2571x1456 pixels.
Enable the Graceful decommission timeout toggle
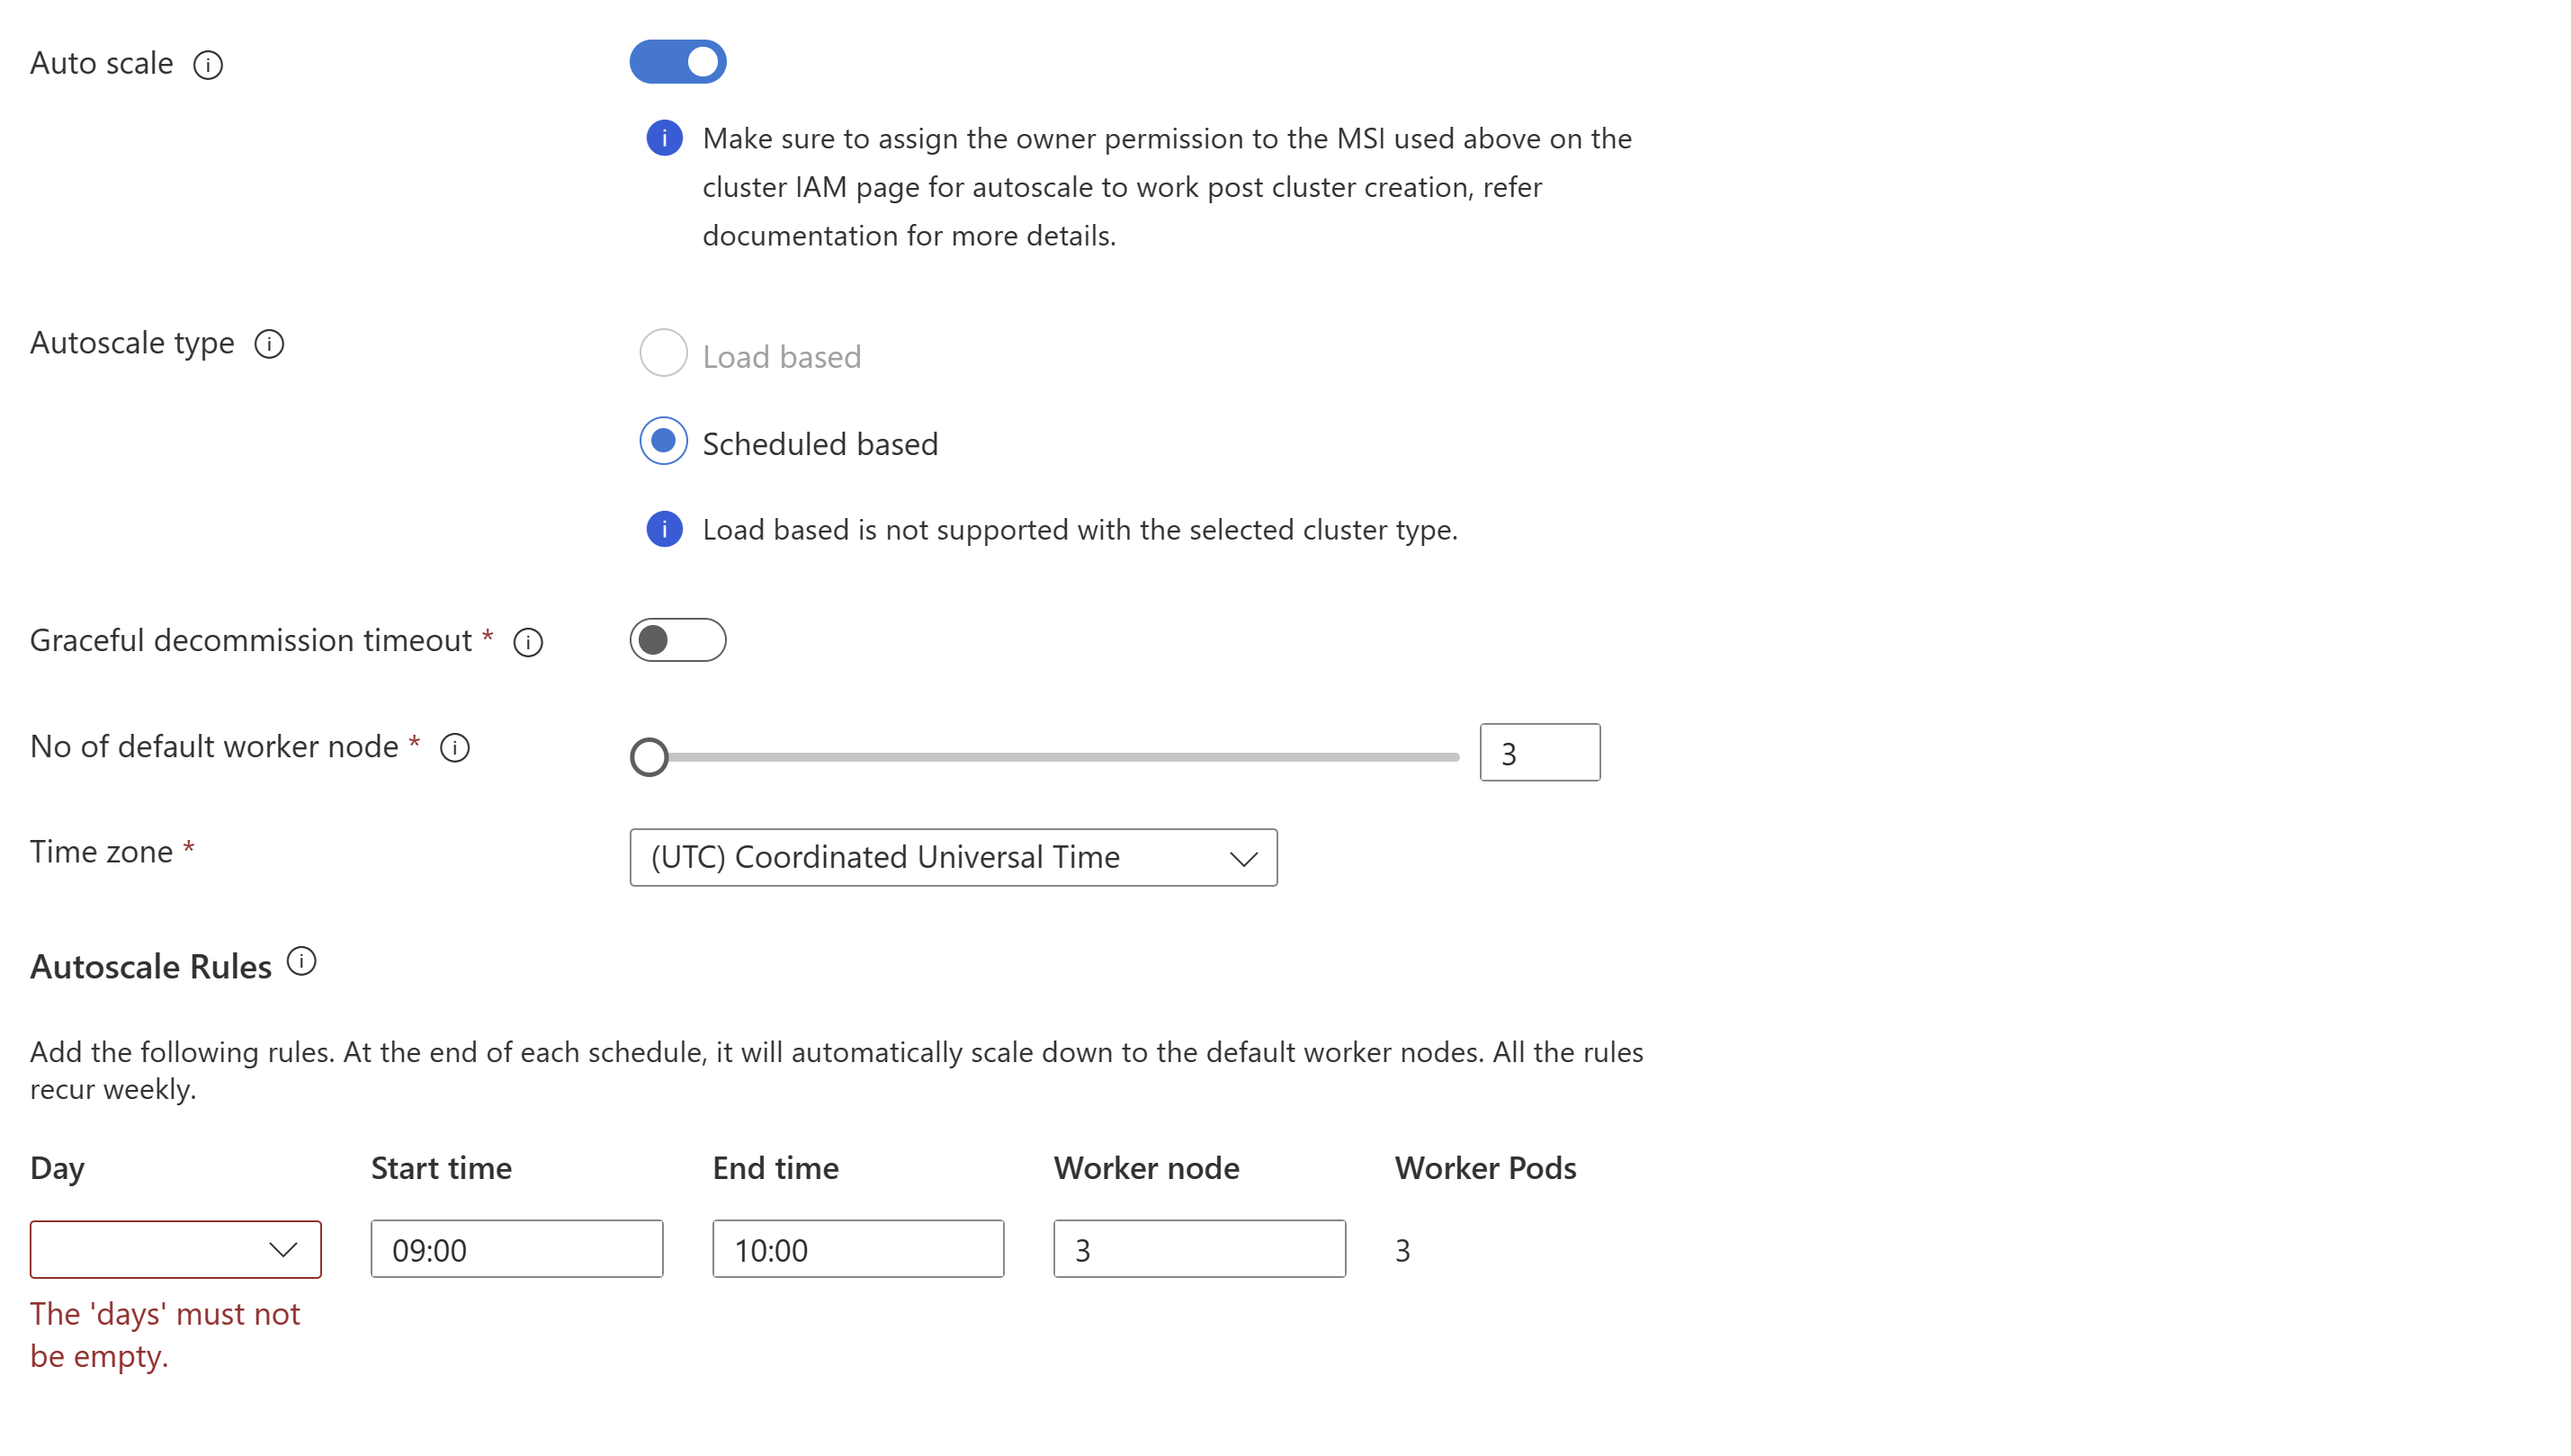[x=680, y=640]
